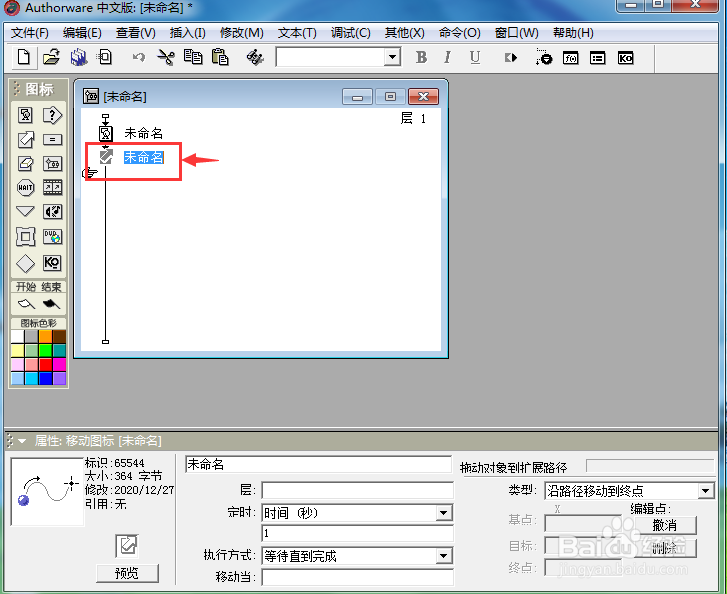Undo the last action via toolbar
Image resolution: width=727 pixels, height=594 pixels.
138,57
